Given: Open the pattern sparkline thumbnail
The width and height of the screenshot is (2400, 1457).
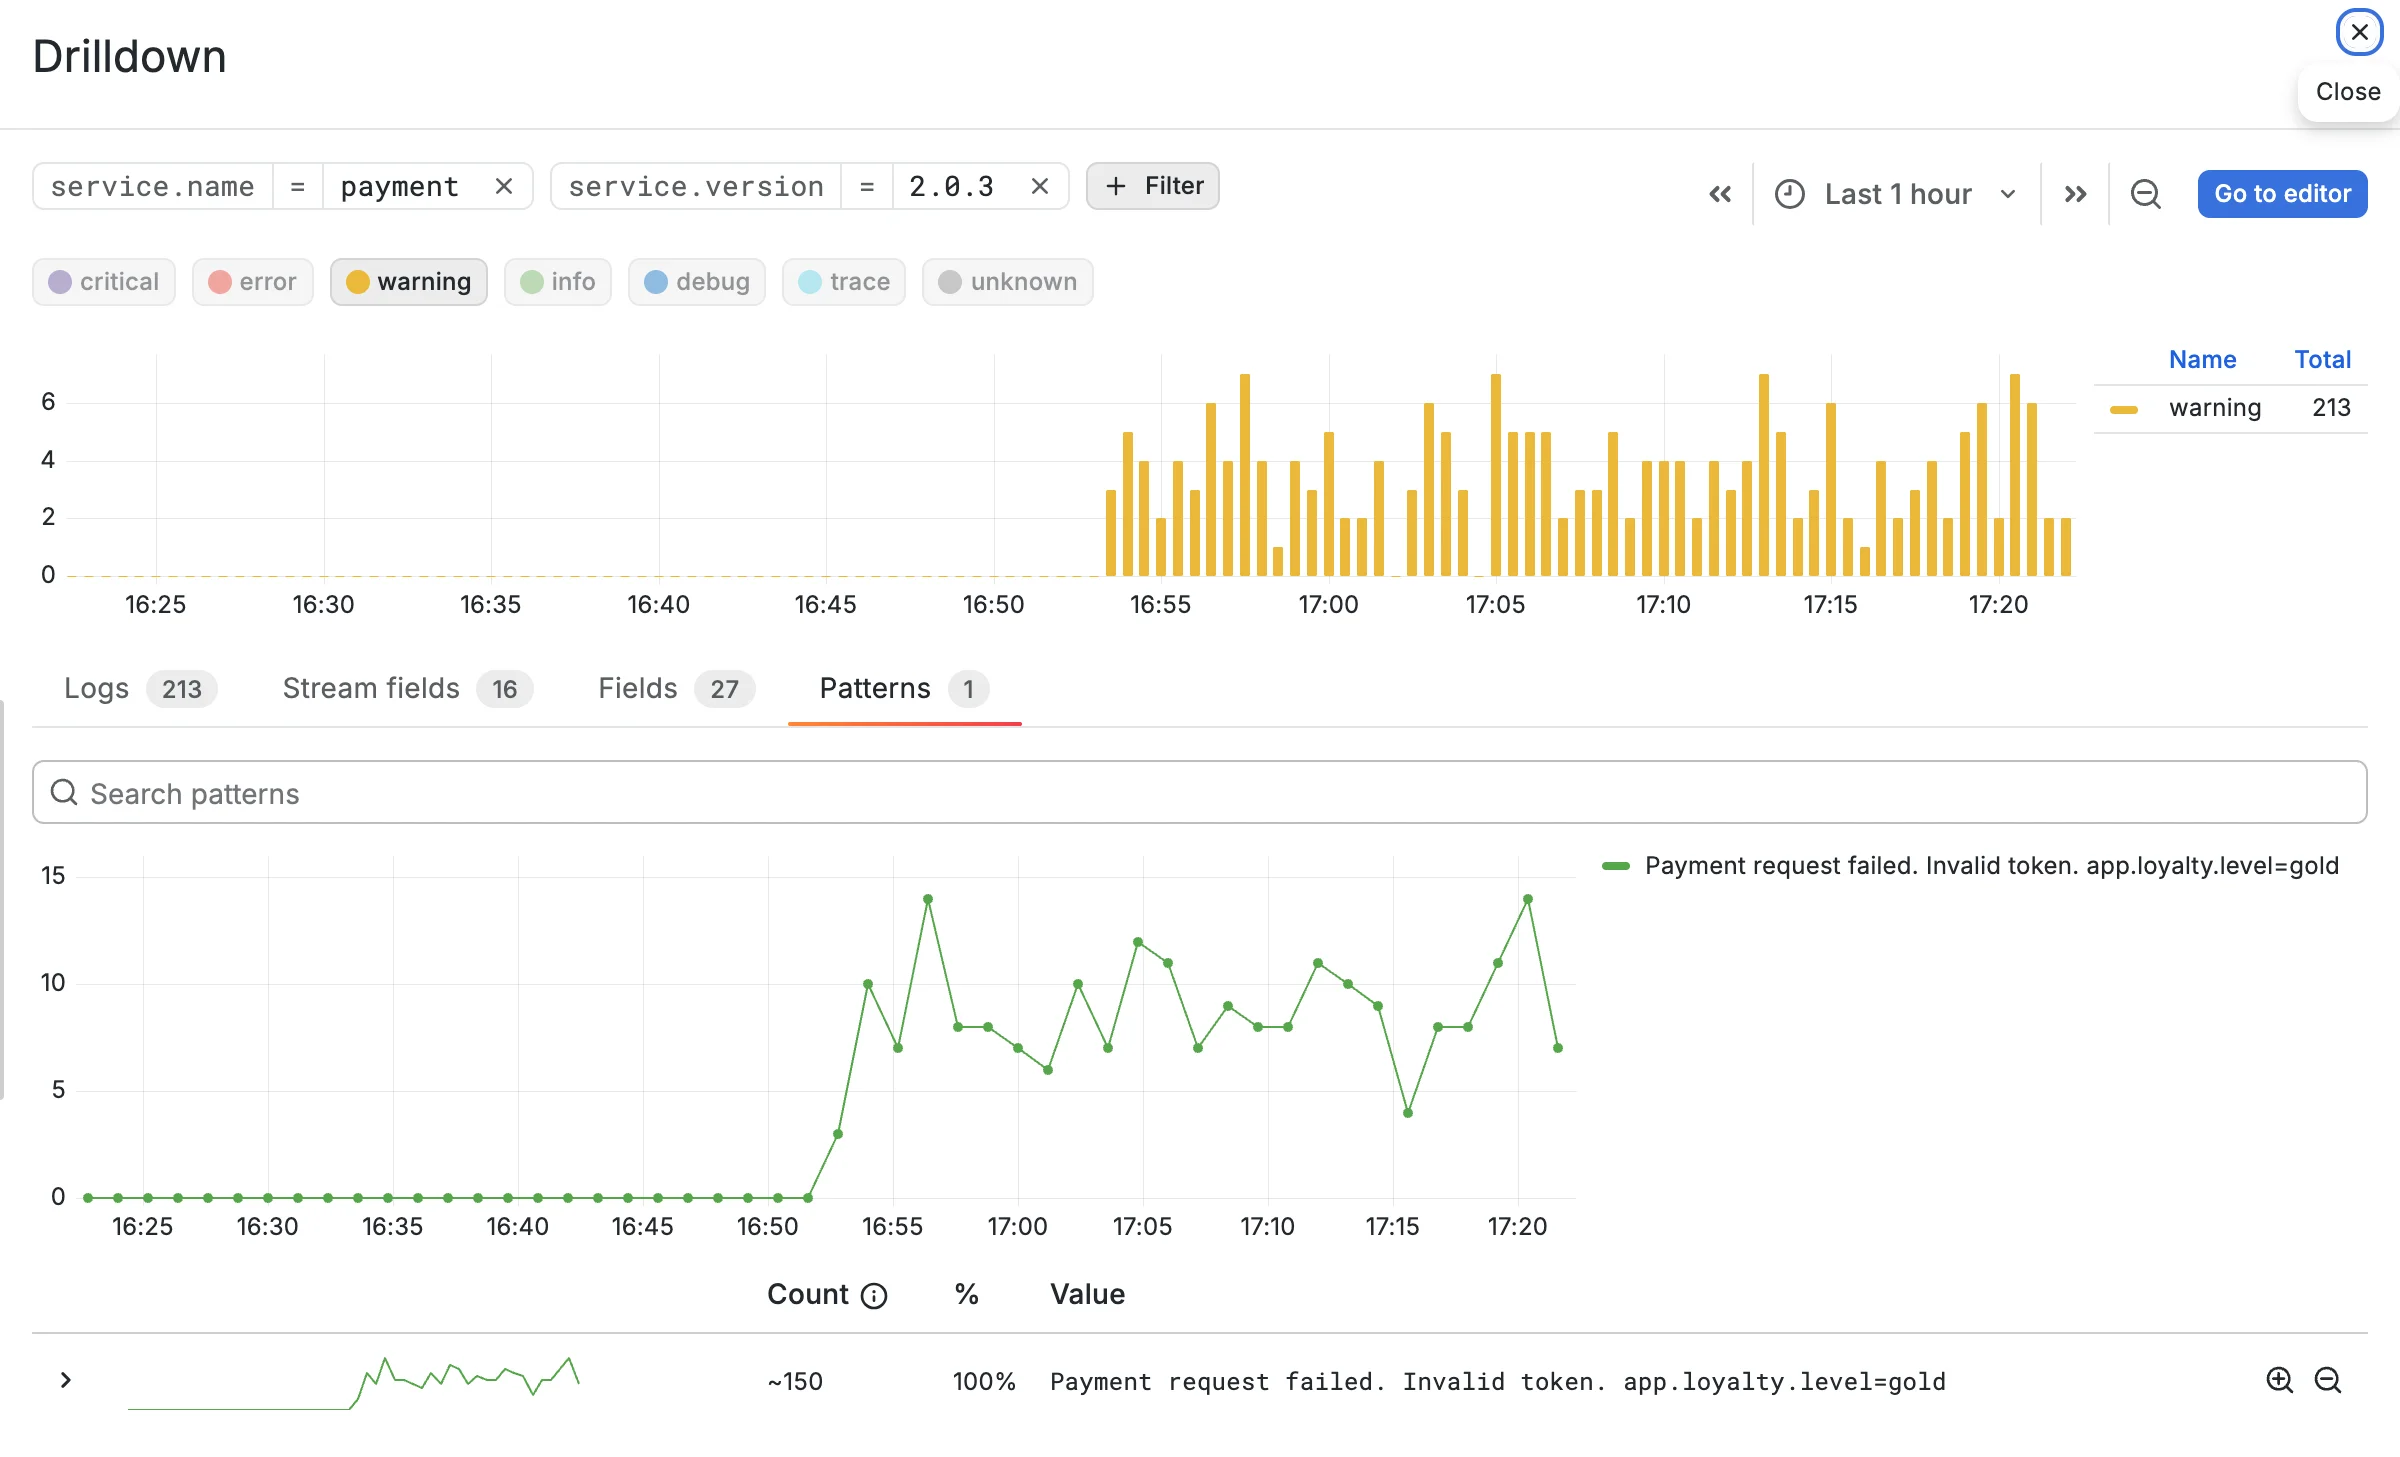Looking at the screenshot, I should coord(354,1382).
